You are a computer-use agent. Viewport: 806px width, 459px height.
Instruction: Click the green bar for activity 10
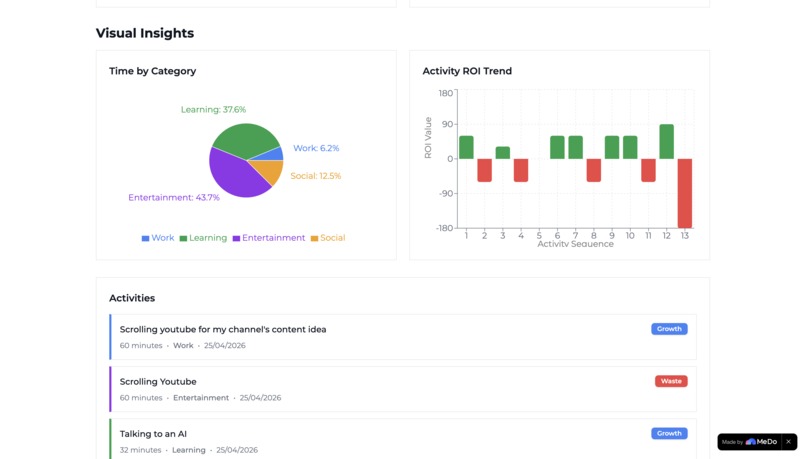click(630, 148)
